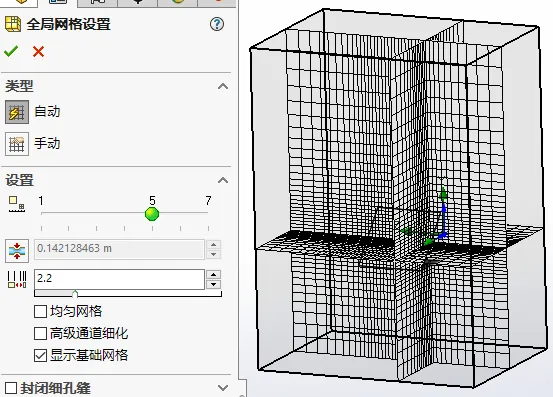This screenshot has height=397, width=553.
Task: Tick the 封闭细孔缝 checkbox
Action: (11, 388)
